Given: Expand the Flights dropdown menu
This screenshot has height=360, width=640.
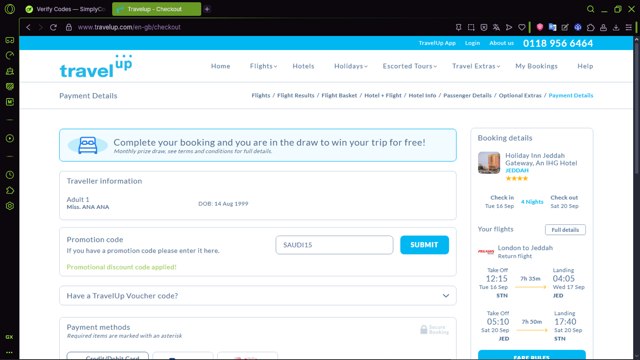Looking at the screenshot, I should (263, 66).
